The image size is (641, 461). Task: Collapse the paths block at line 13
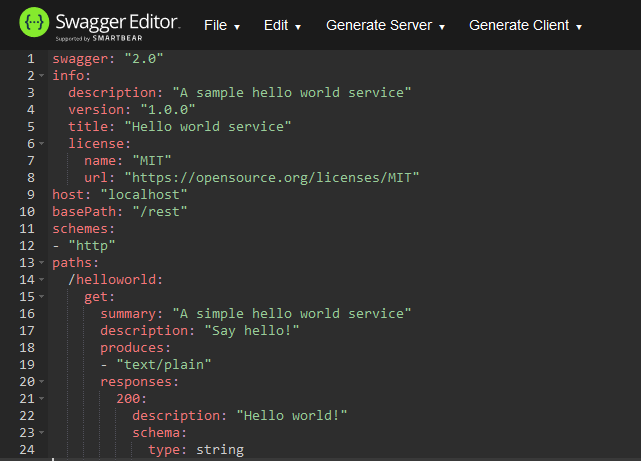click(42, 262)
